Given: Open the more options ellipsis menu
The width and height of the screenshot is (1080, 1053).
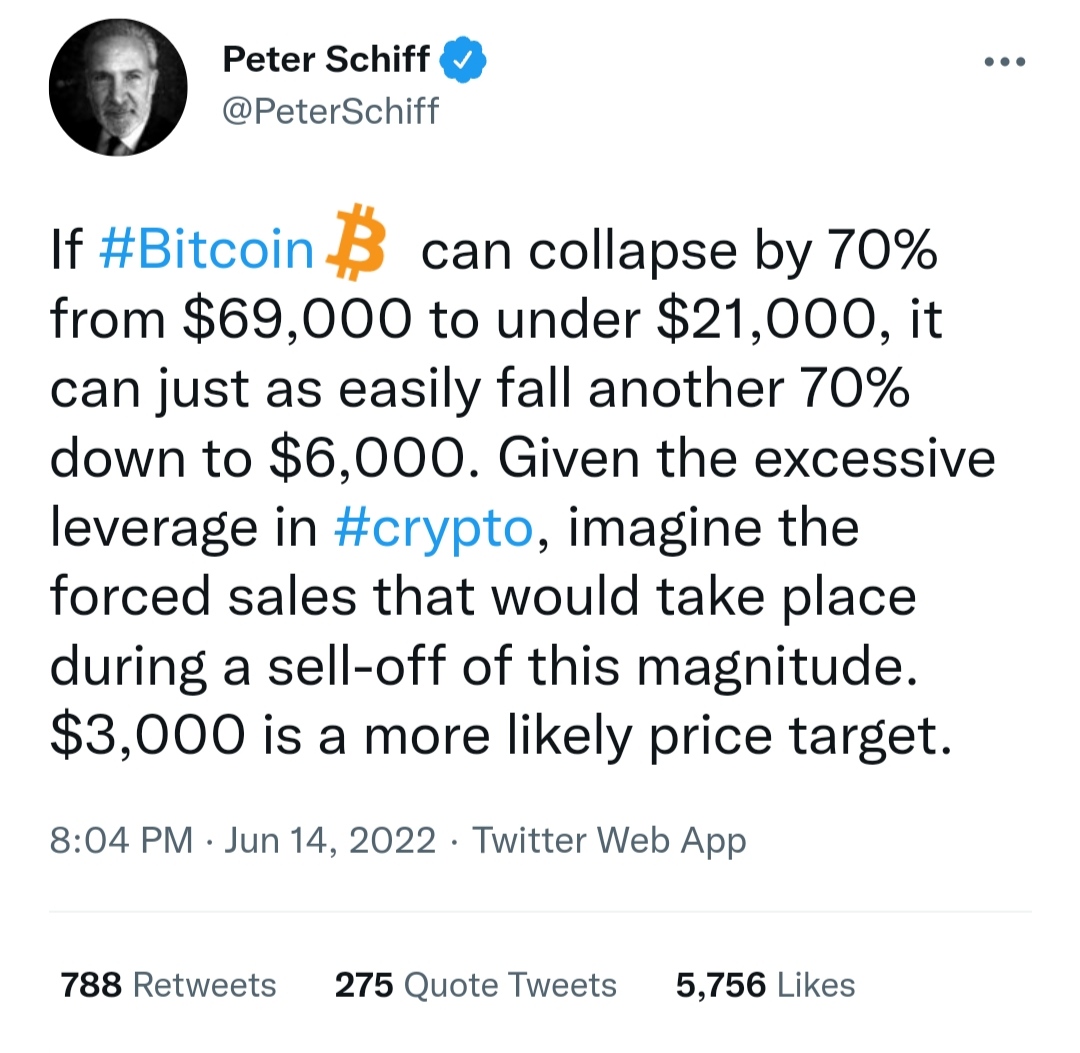Looking at the screenshot, I should [1003, 60].
